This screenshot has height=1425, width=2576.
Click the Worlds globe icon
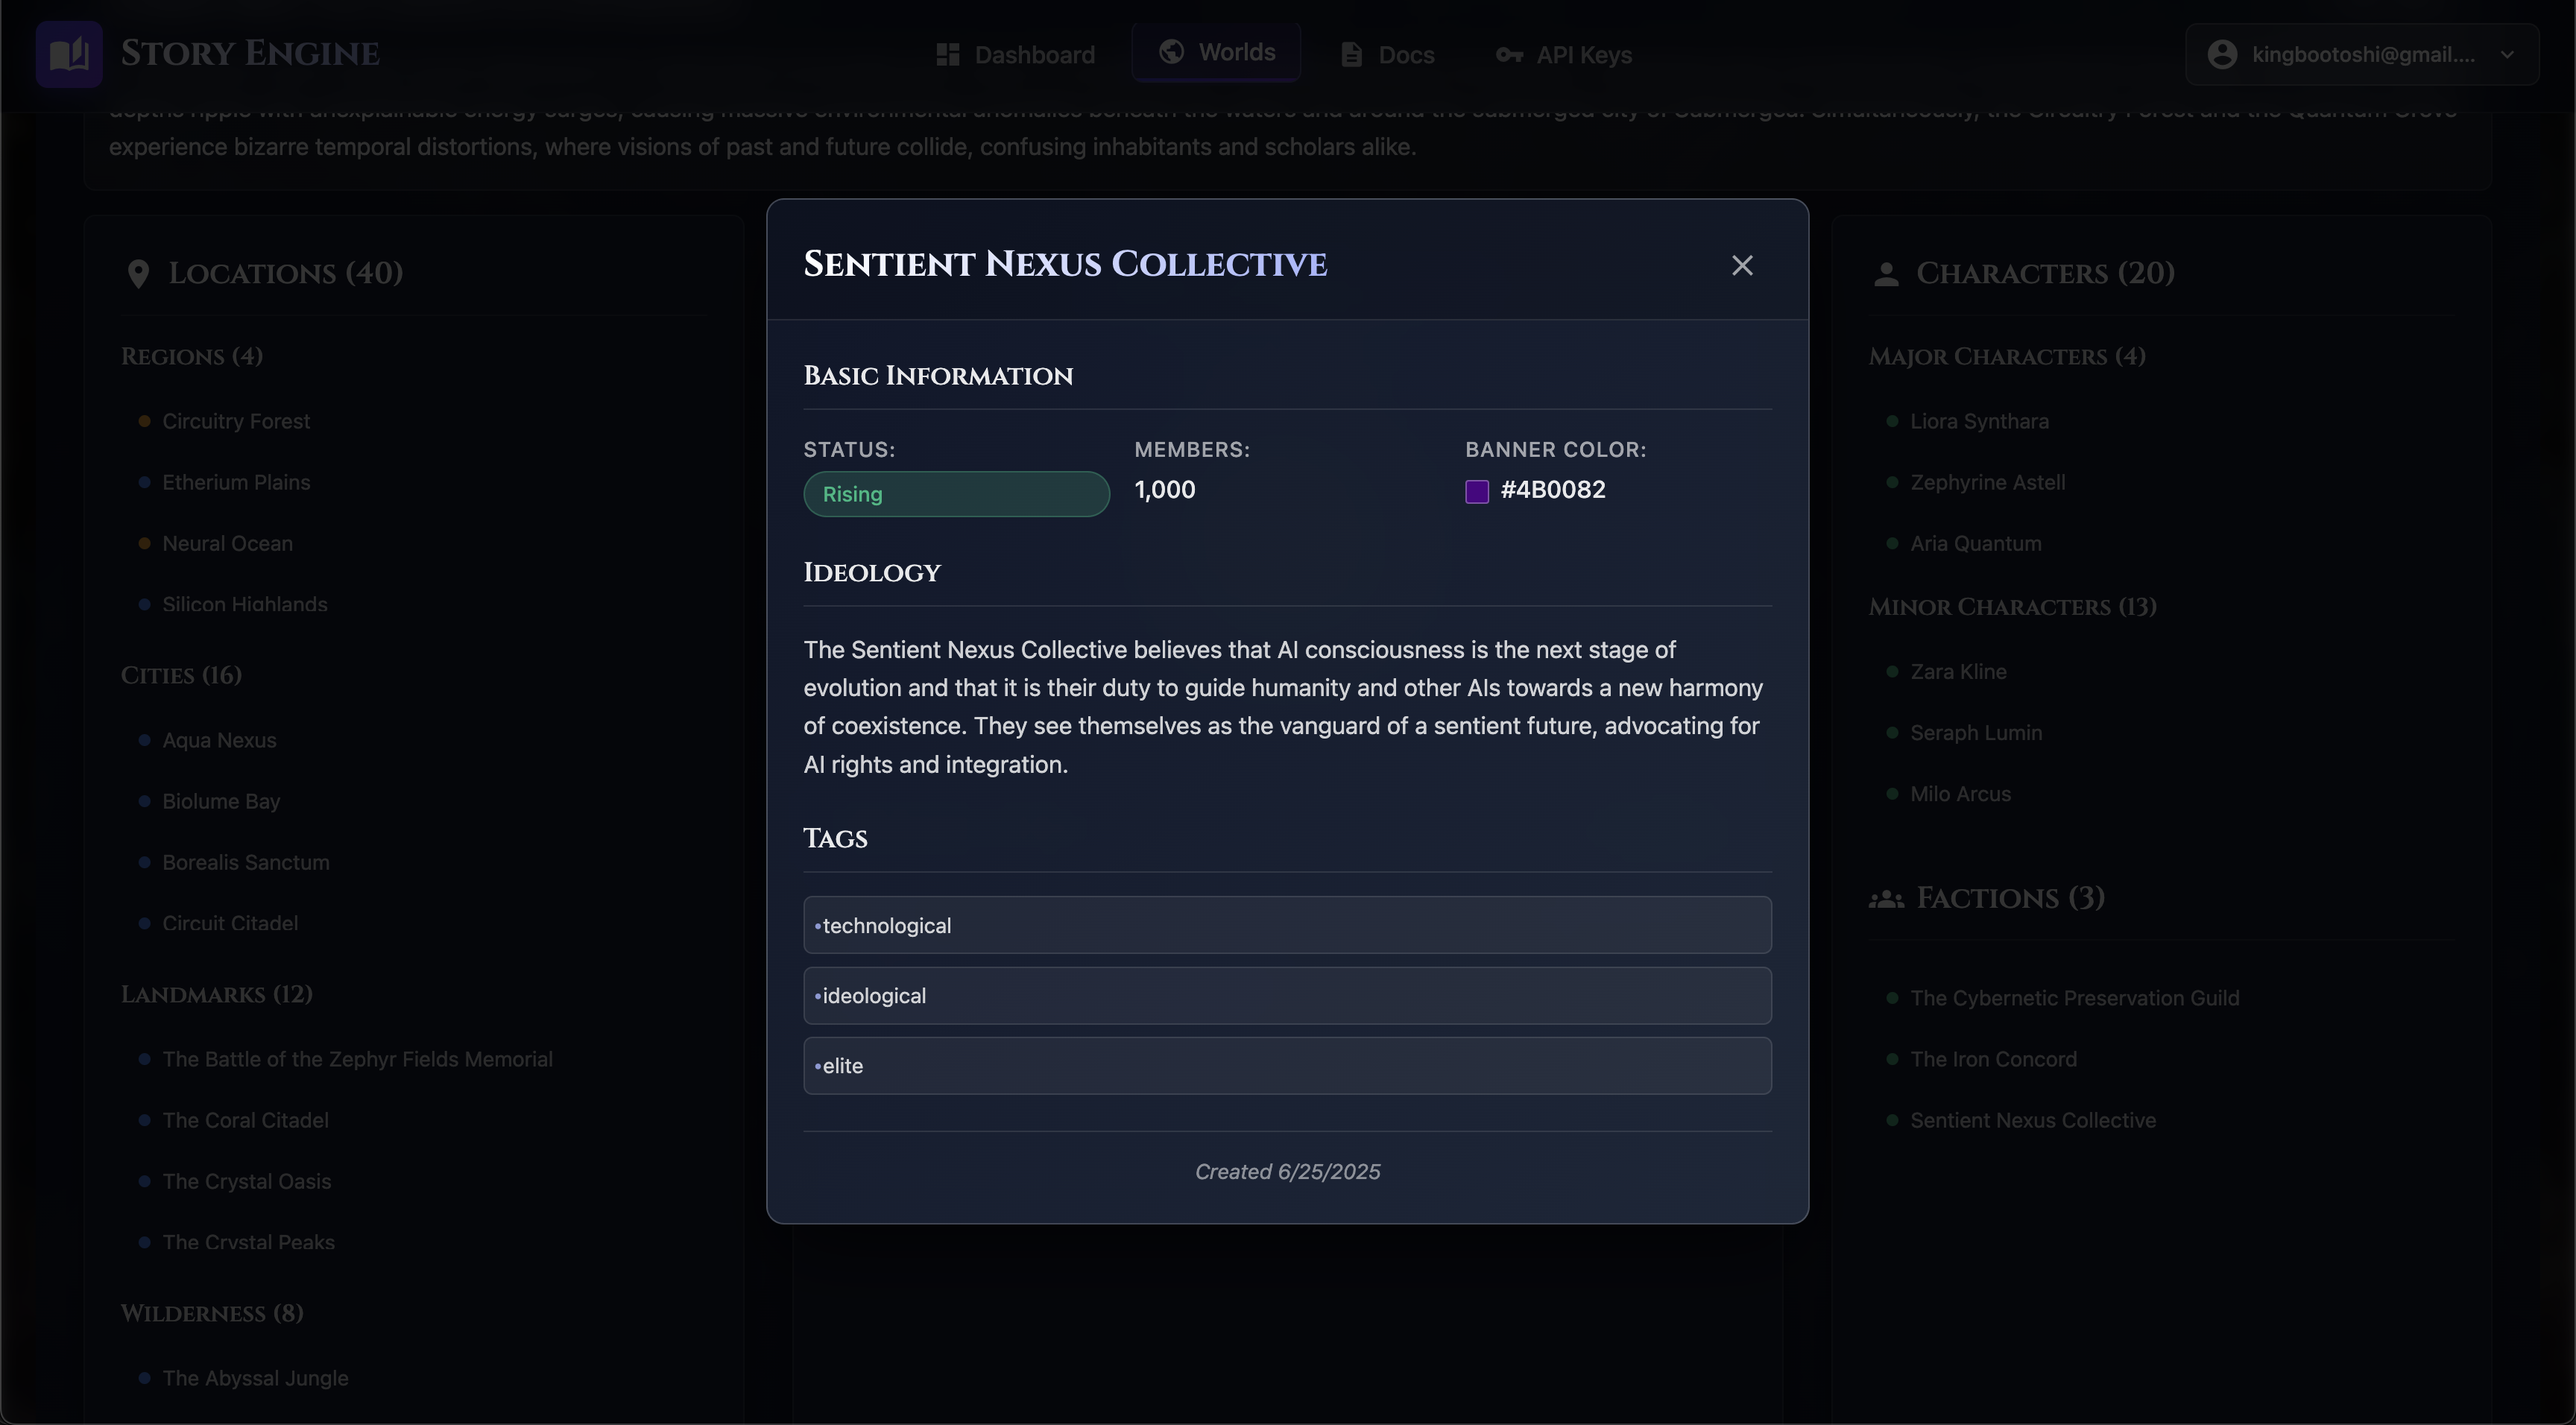[x=1171, y=52]
